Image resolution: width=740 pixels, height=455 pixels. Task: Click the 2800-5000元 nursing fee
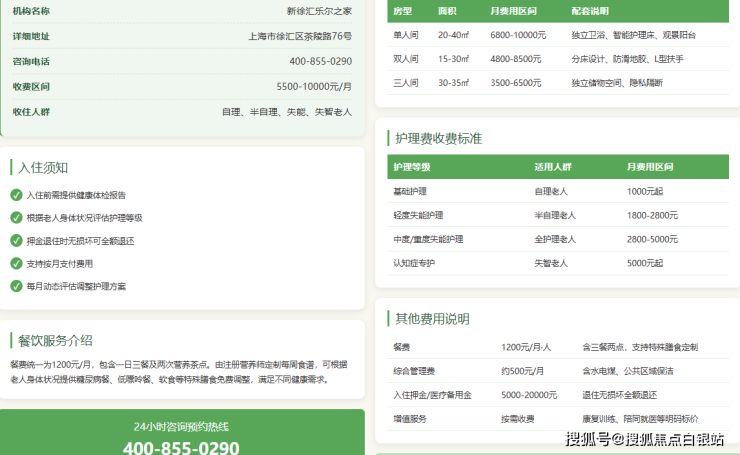652,239
